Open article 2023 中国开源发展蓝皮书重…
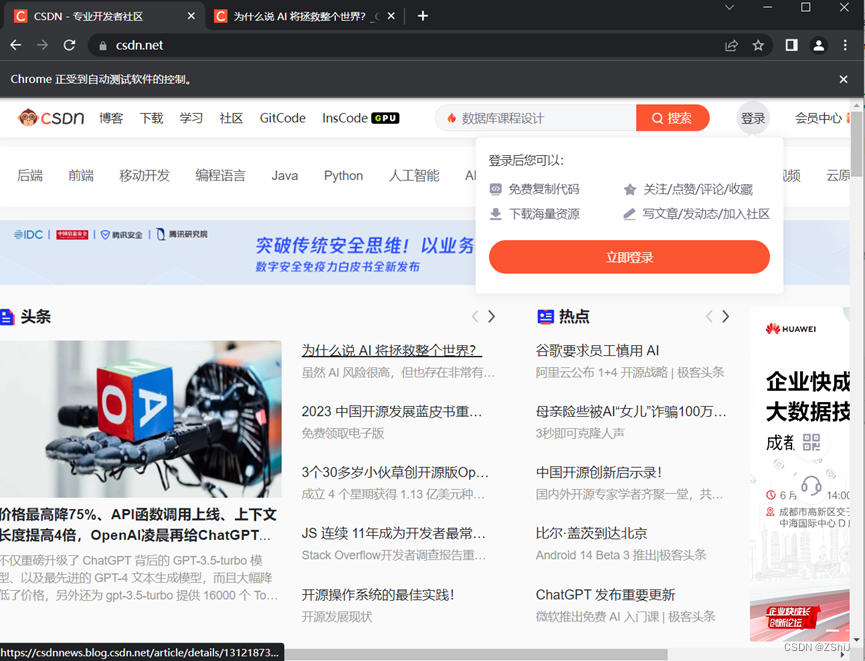This screenshot has width=865, height=661. point(392,412)
